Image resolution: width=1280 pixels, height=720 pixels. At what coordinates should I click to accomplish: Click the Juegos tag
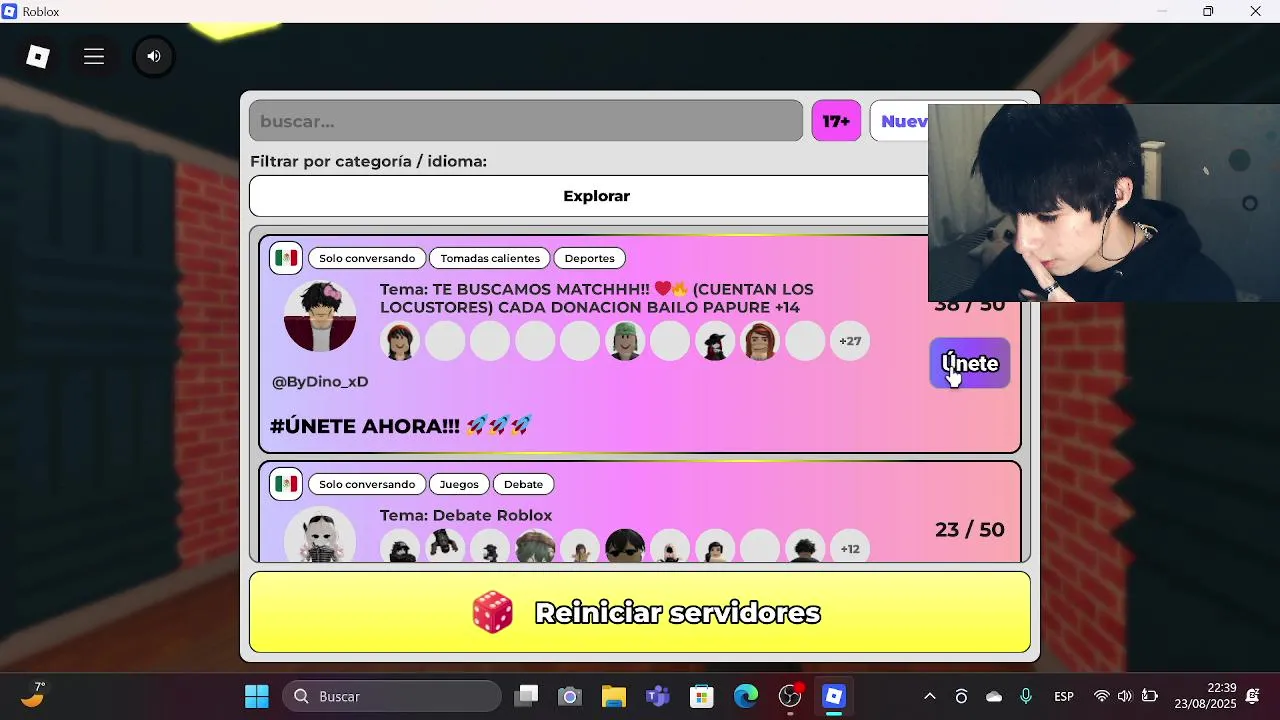tap(459, 484)
